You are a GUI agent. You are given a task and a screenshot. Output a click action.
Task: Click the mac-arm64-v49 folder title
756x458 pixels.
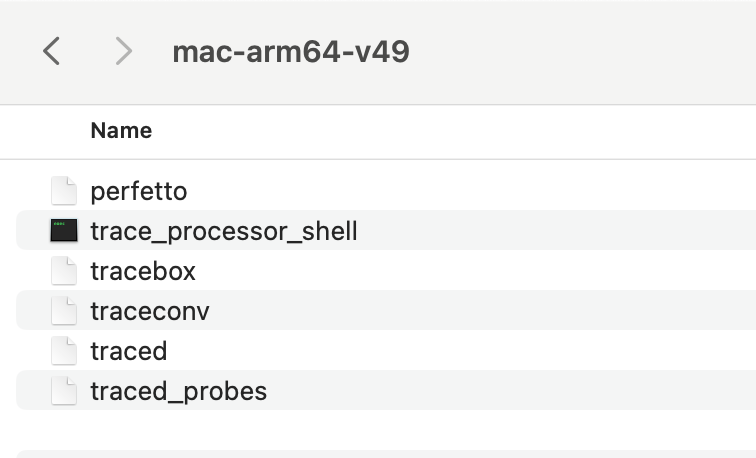[x=291, y=52]
